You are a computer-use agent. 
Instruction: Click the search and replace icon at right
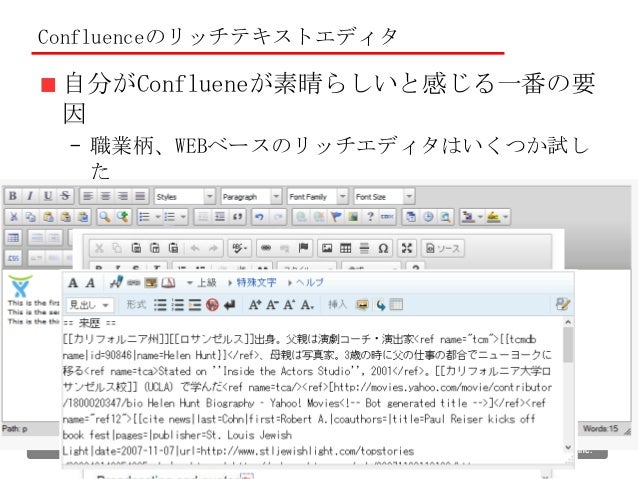563,304
